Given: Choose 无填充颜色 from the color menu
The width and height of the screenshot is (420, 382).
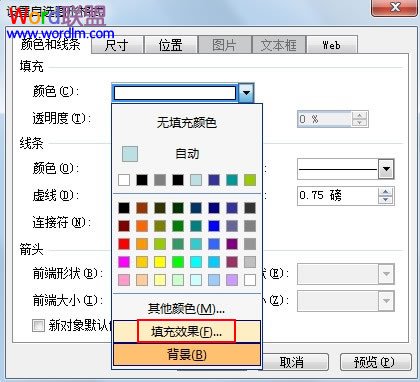Looking at the screenshot, I should (187, 123).
